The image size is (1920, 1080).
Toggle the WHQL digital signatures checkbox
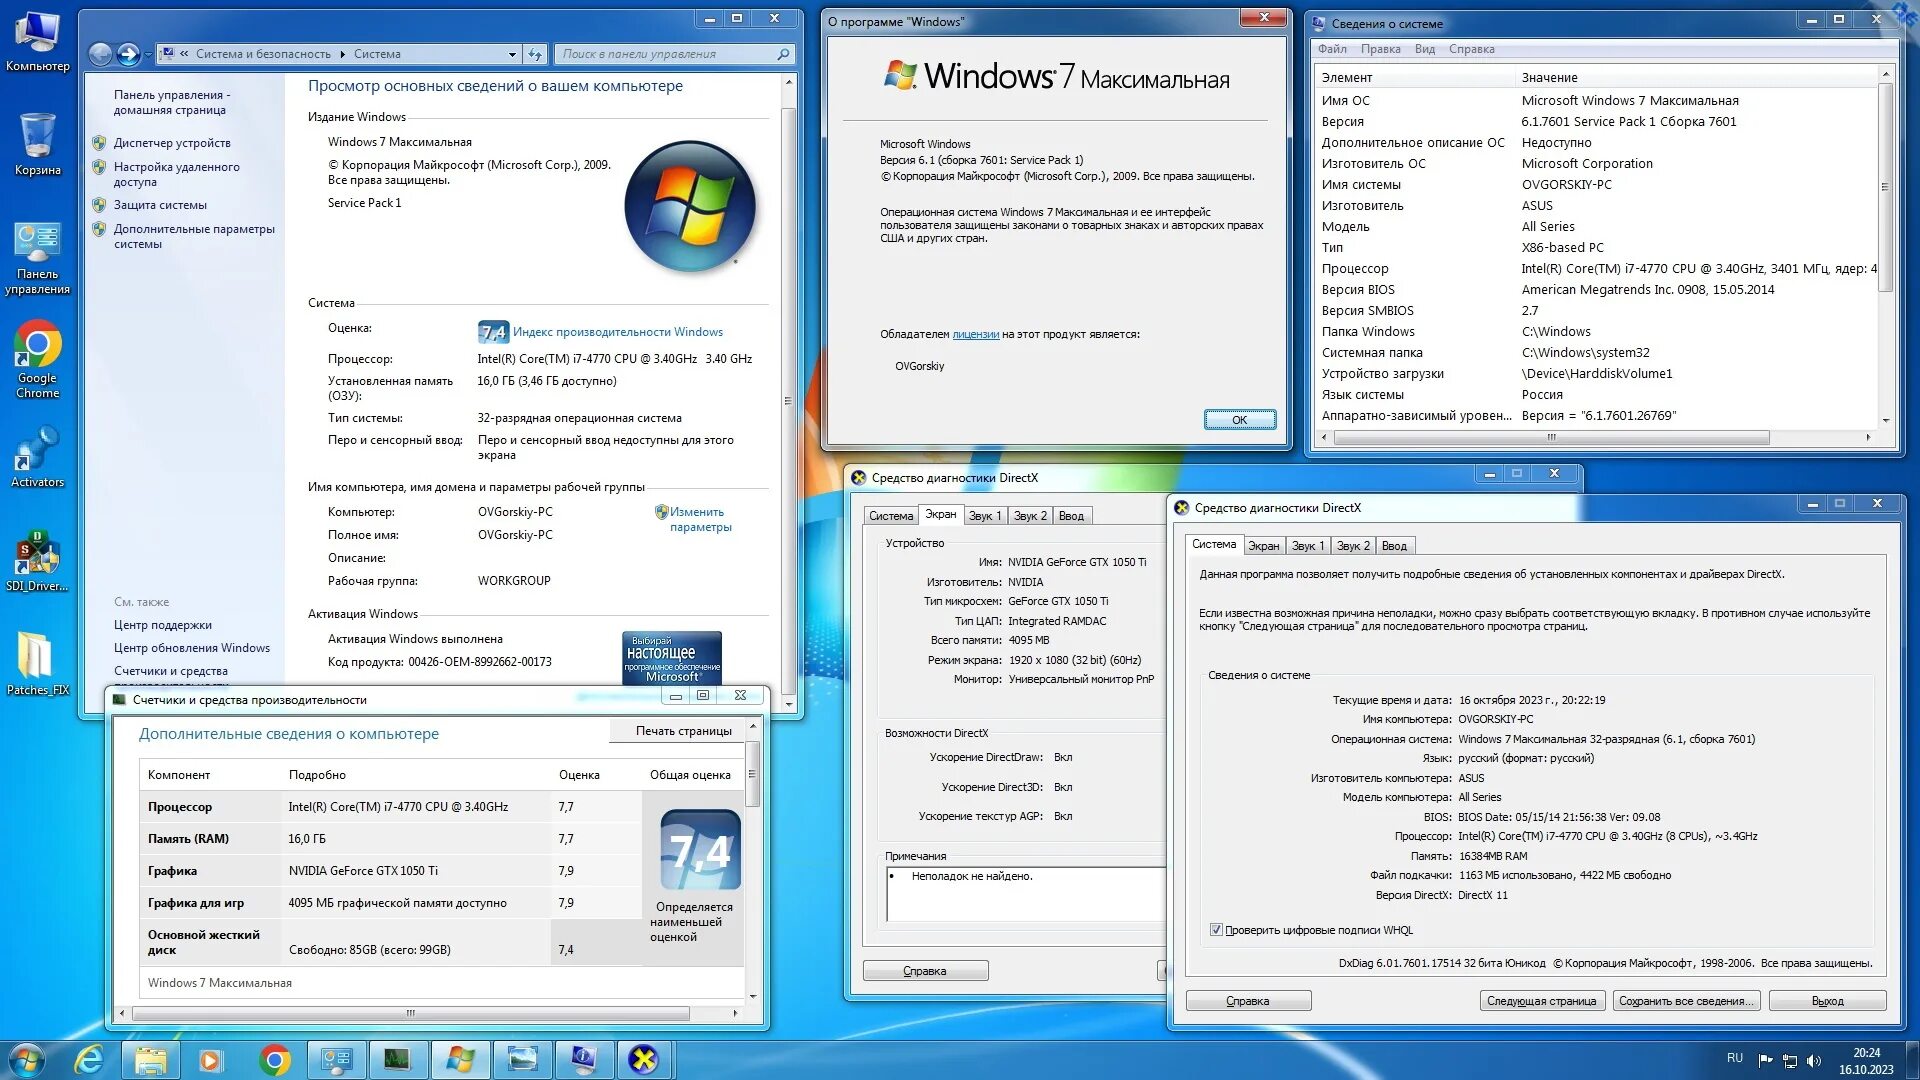point(1216,930)
